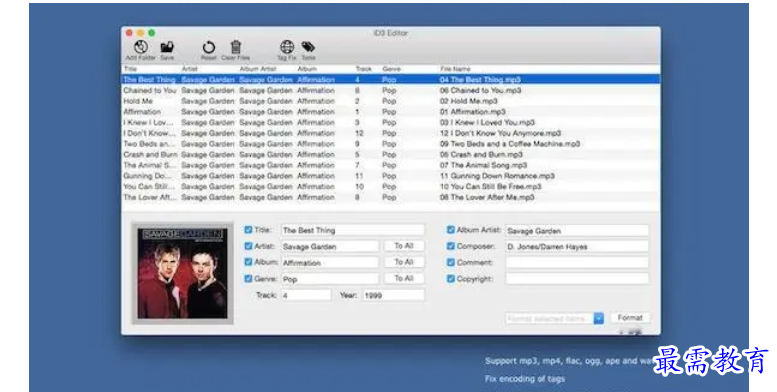Click the 'Chained to You' title cell

(x=150, y=90)
